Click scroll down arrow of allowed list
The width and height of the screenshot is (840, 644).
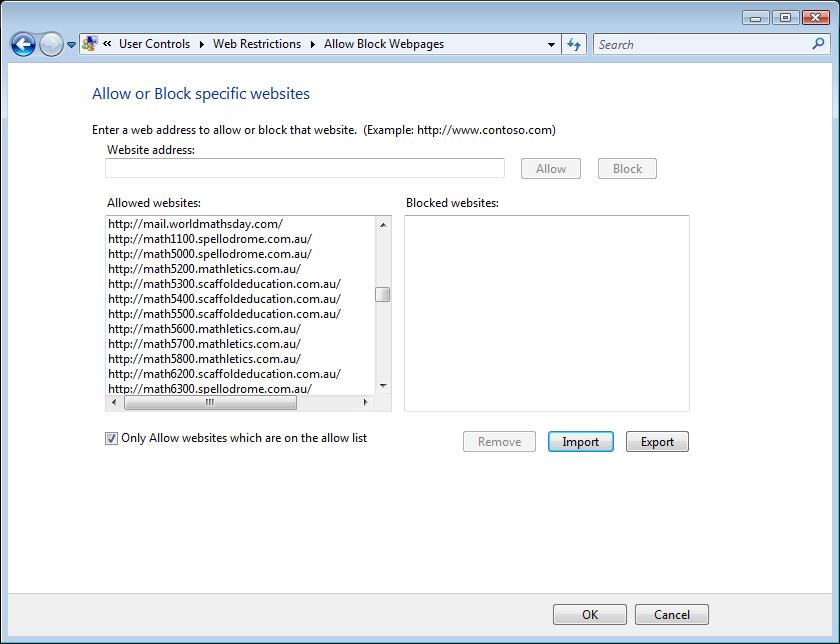383,386
